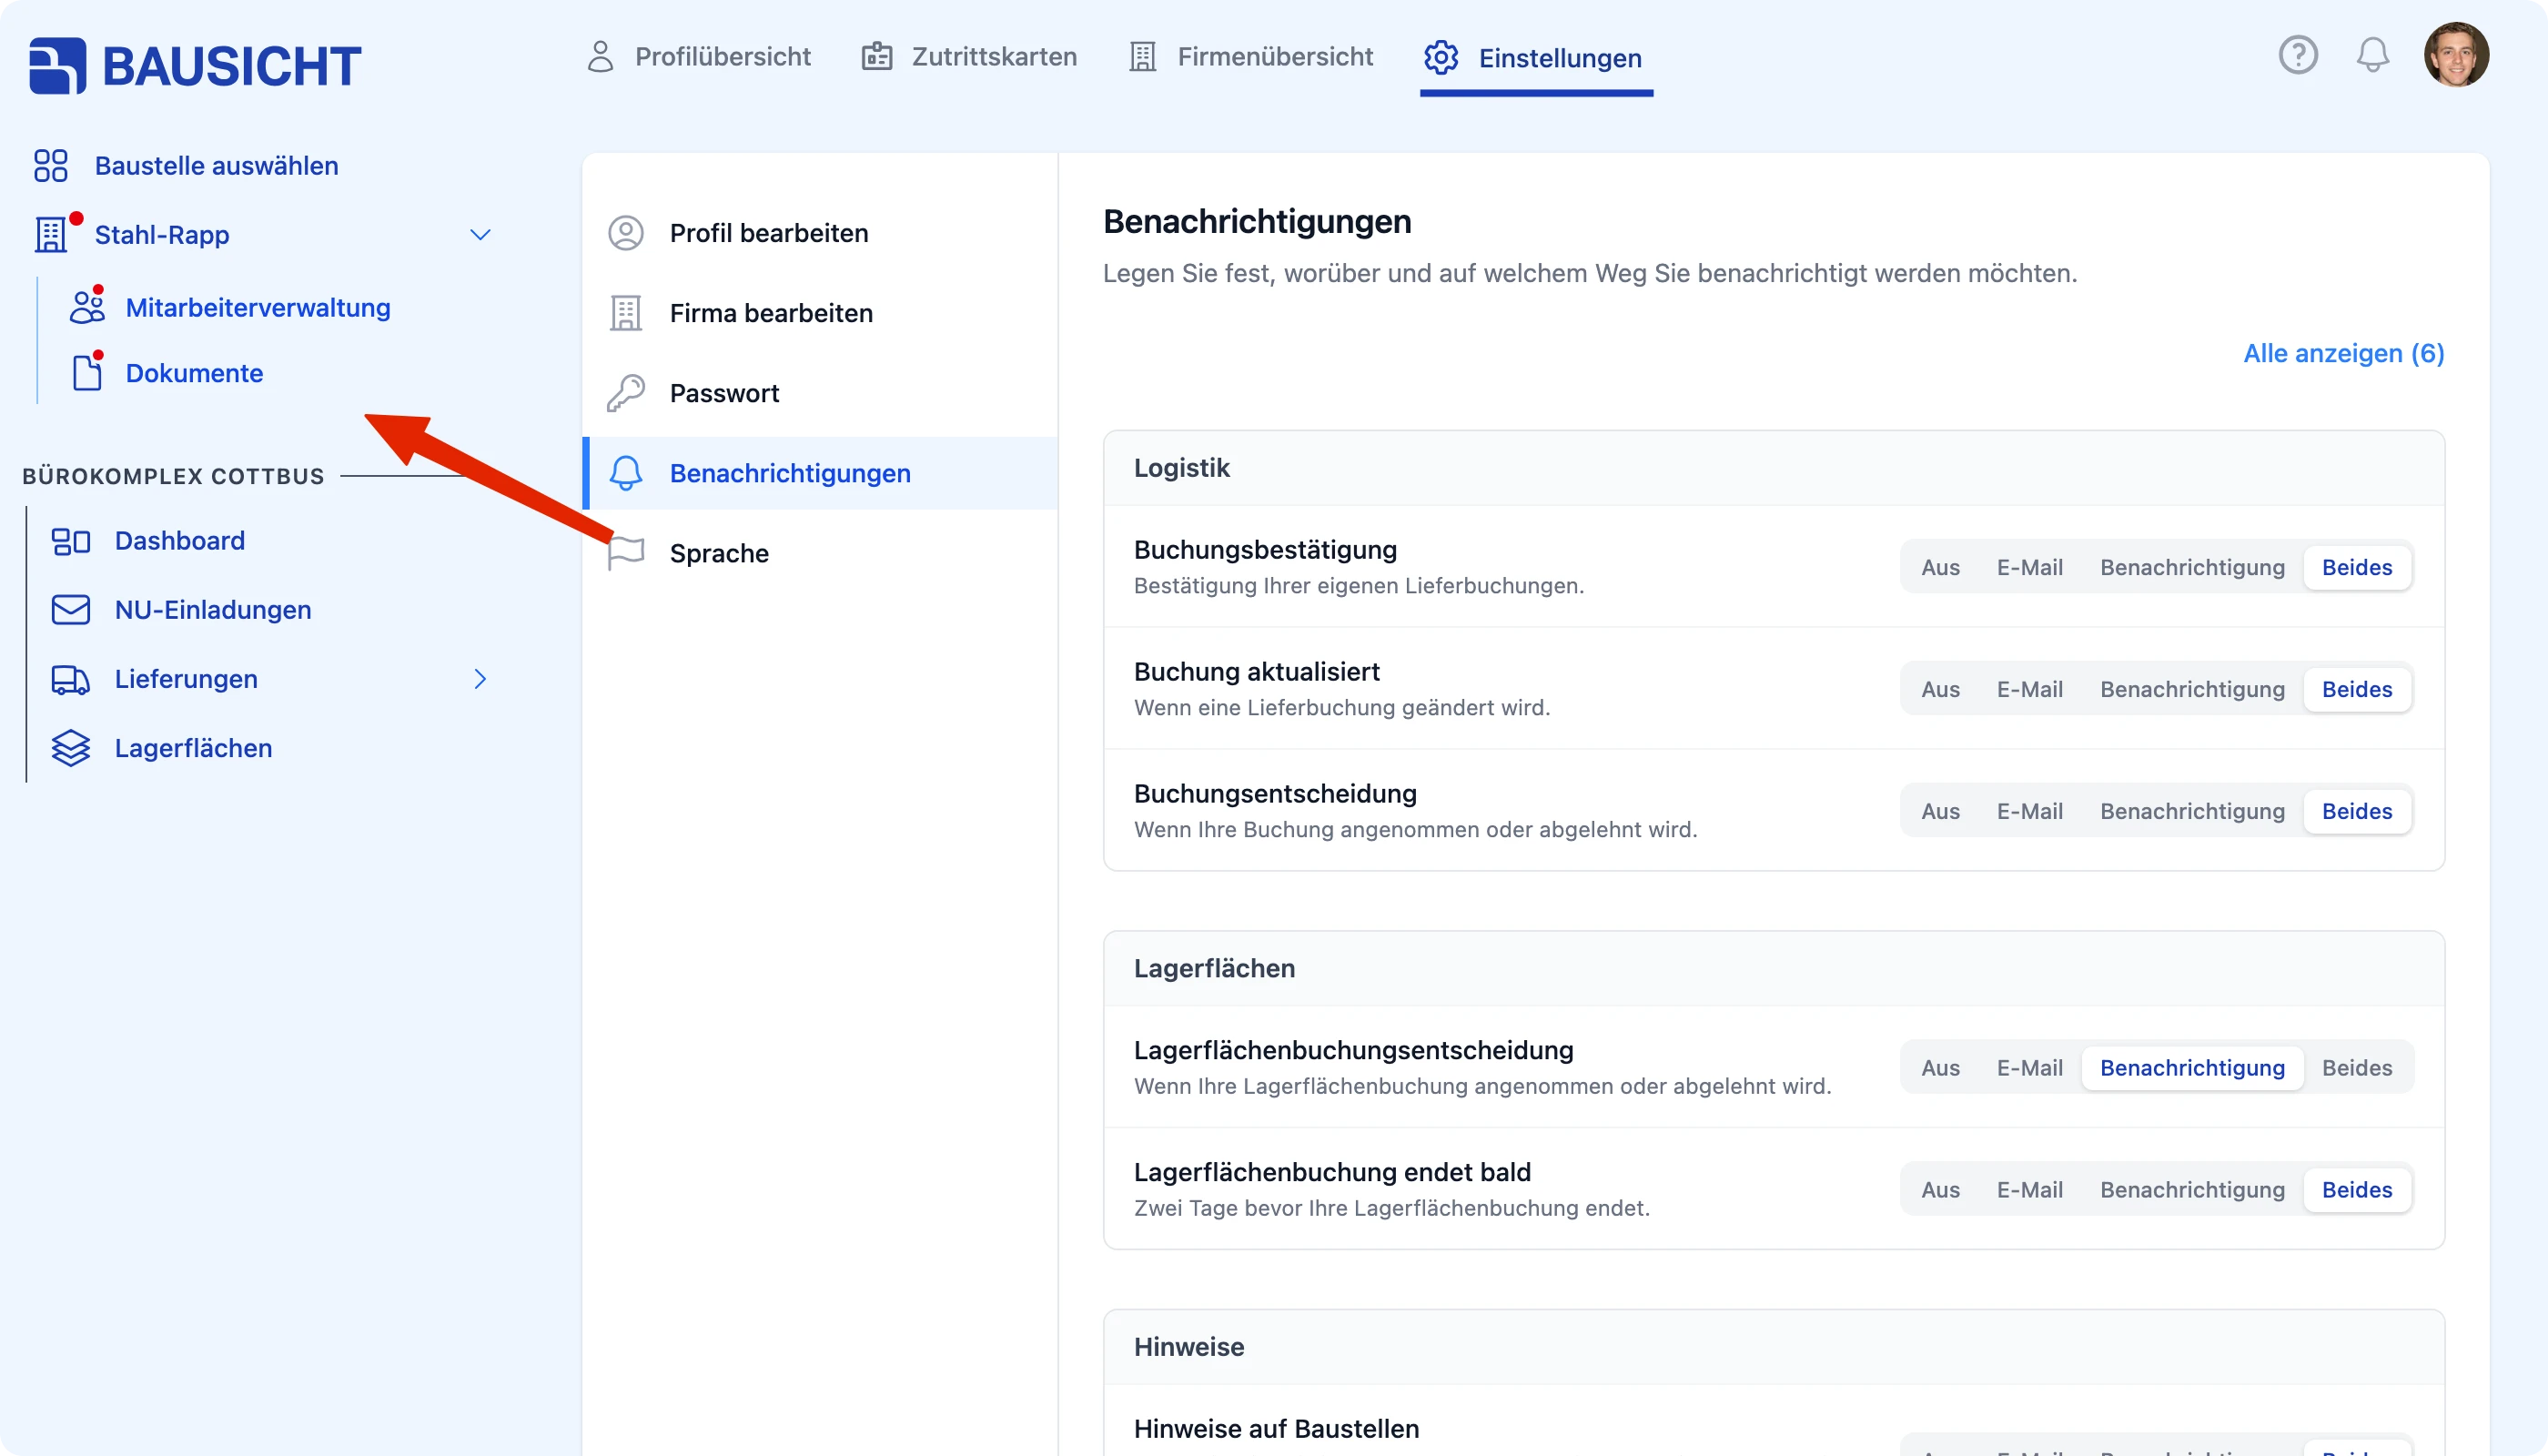Go to Dashboard page
This screenshot has width=2548, height=1456.
point(180,541)
